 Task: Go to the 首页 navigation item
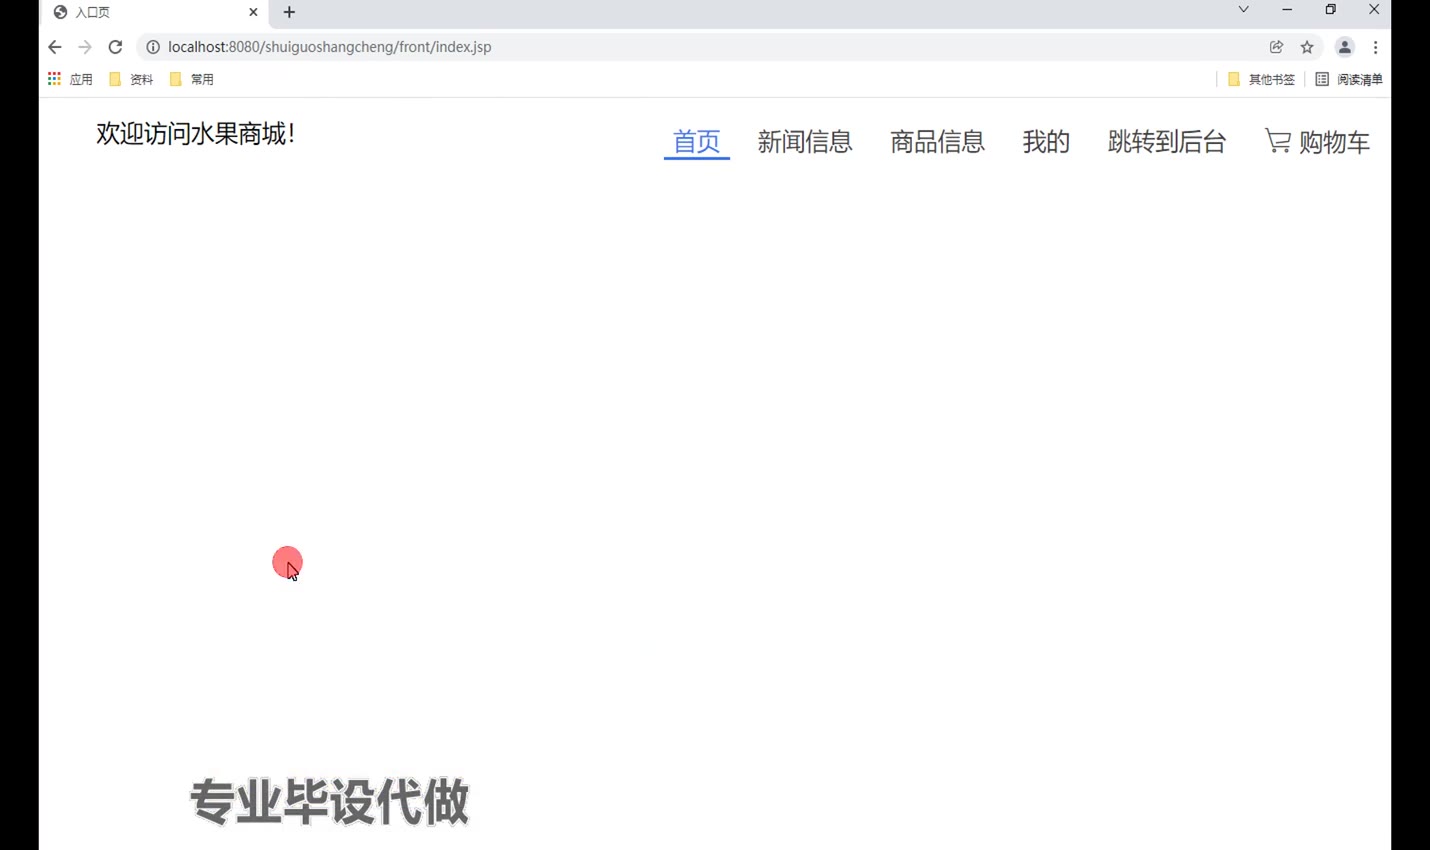[x=697, y=142]
